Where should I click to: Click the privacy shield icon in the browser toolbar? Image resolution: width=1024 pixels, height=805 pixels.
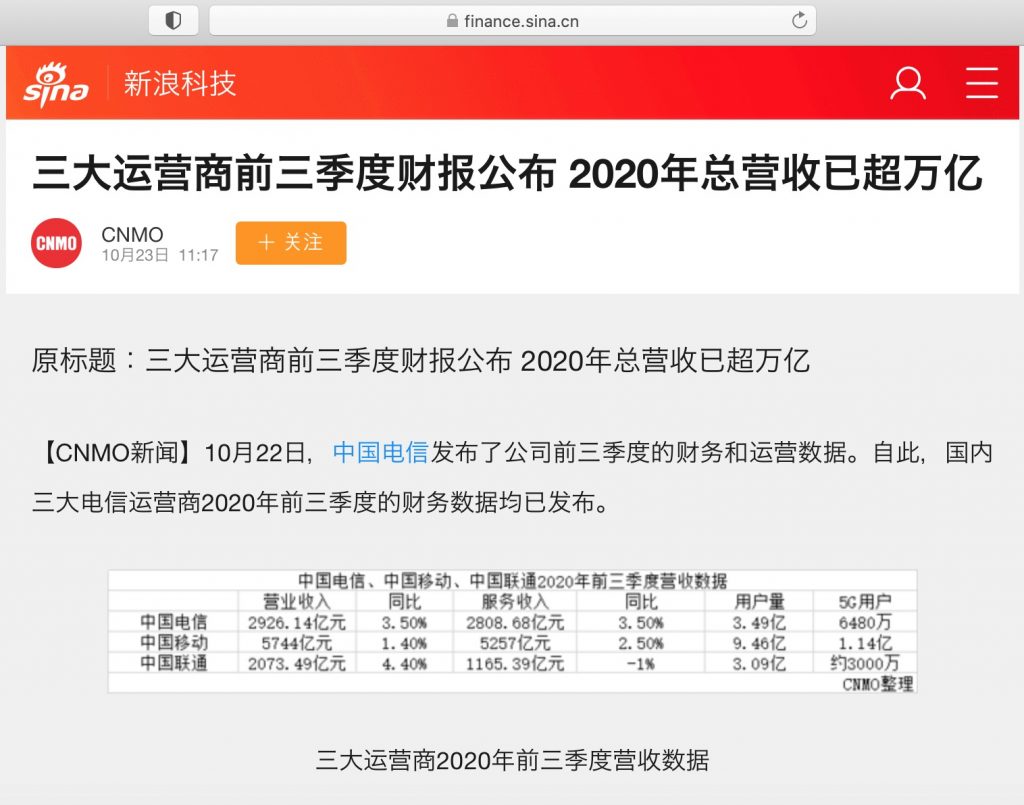tap(173, 21)
